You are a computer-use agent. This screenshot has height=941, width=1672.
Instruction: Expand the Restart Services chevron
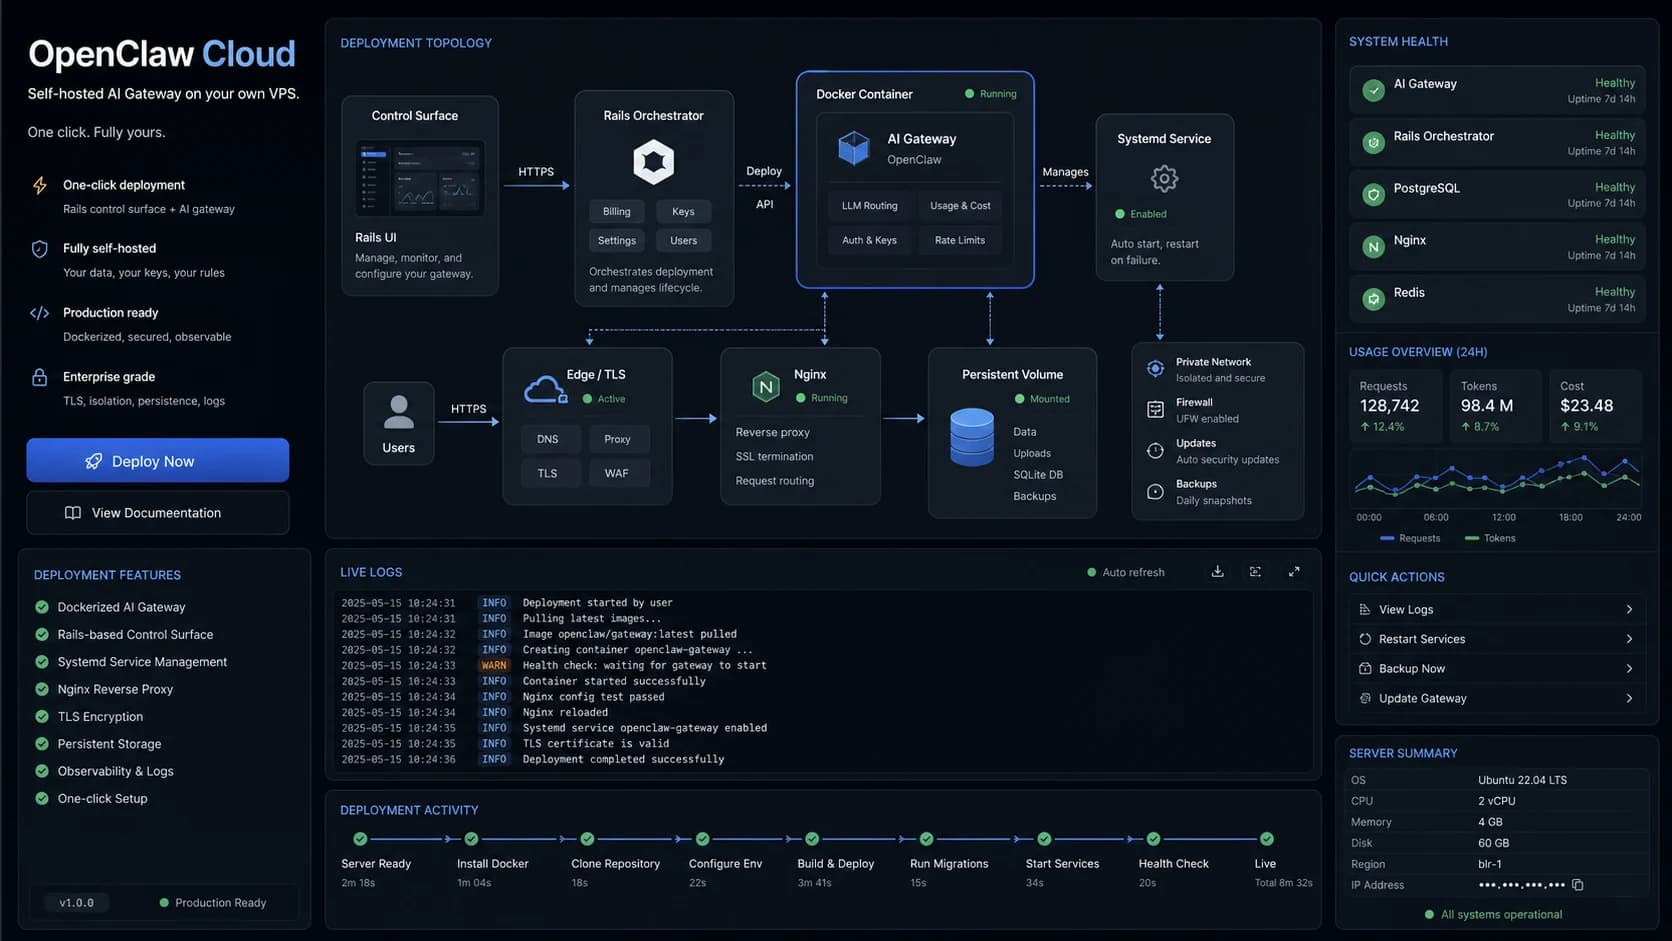click(1629, 639)
